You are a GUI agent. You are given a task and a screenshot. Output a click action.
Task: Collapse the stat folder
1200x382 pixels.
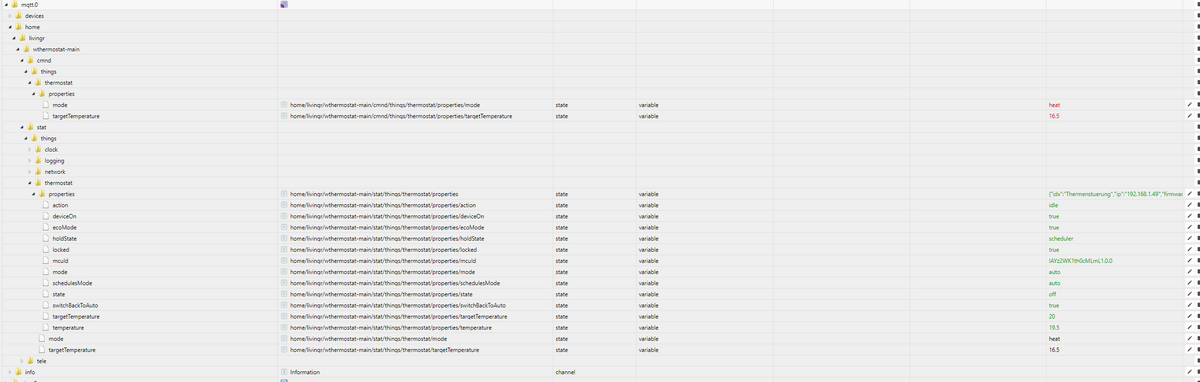tap(21, 127)
